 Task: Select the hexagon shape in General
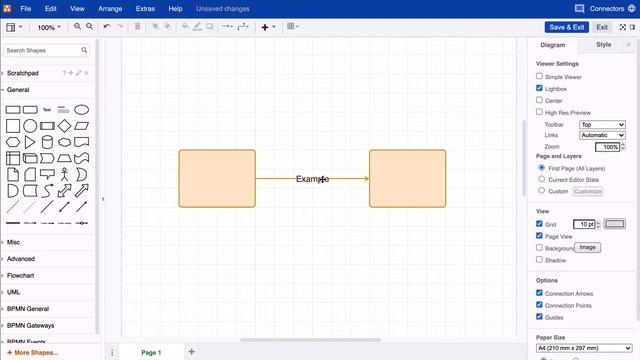[13, 142]
